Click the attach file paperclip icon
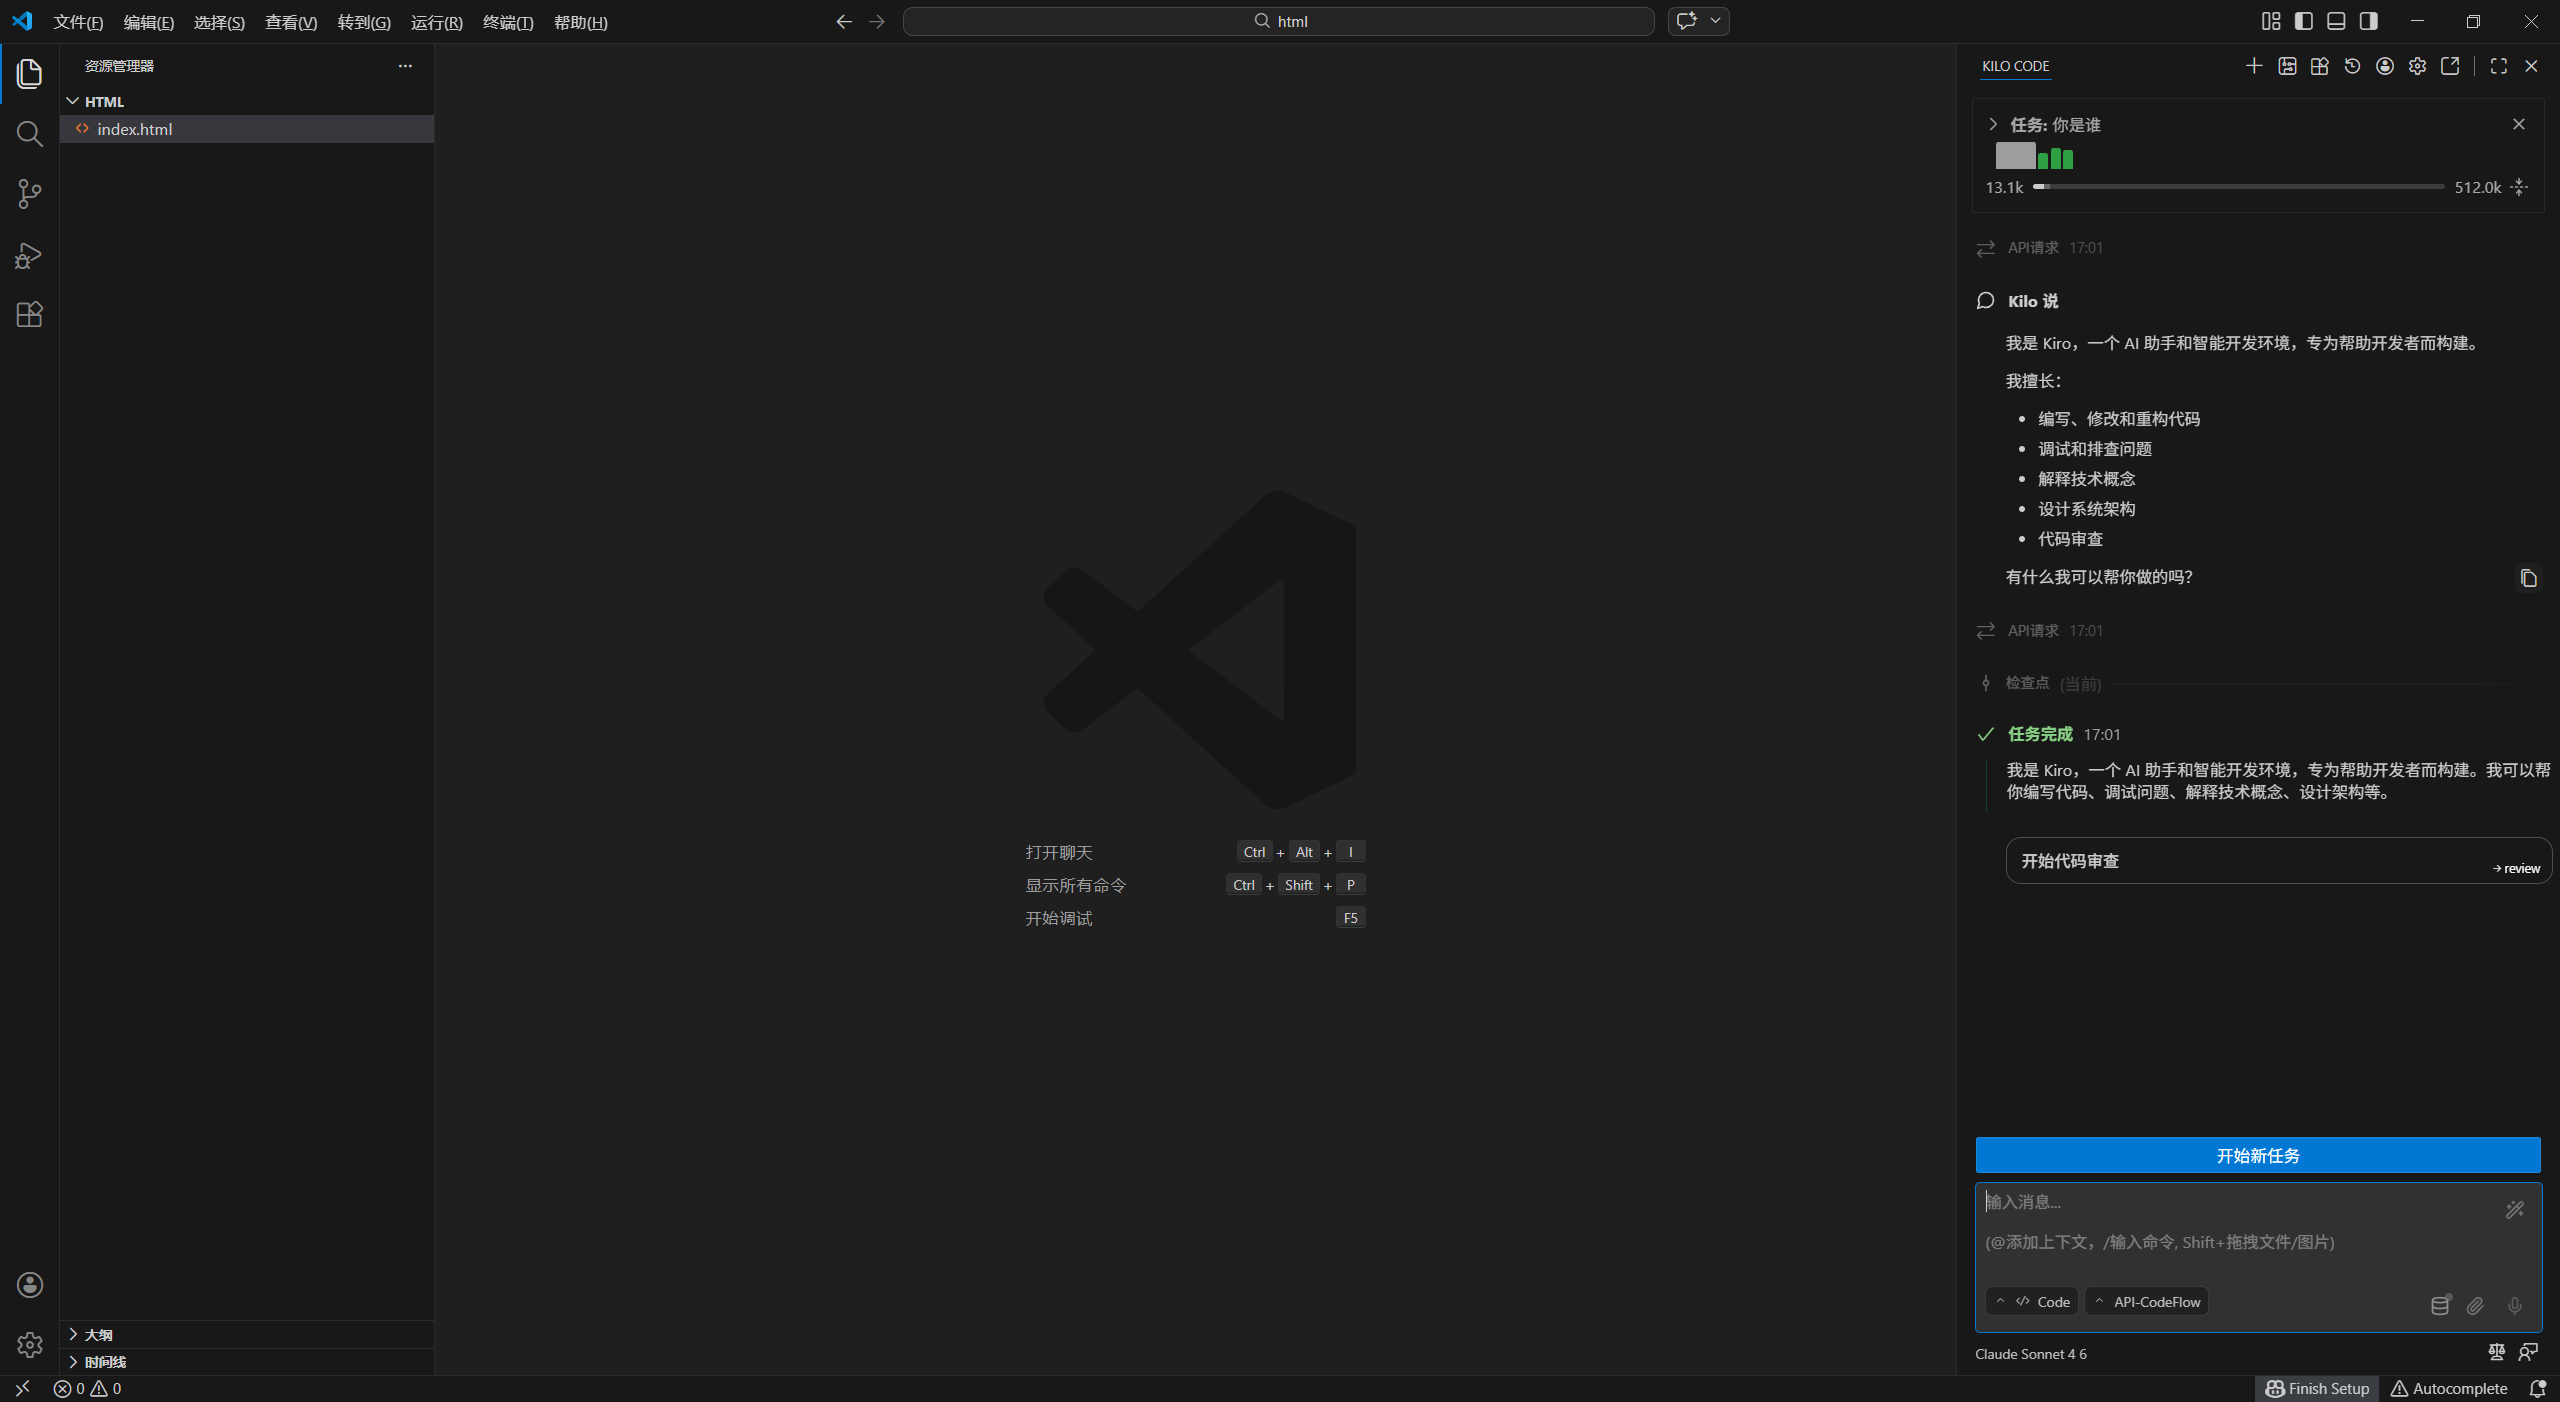This screenshot has width=2560, height=1402. (x=2475, y=1305)
